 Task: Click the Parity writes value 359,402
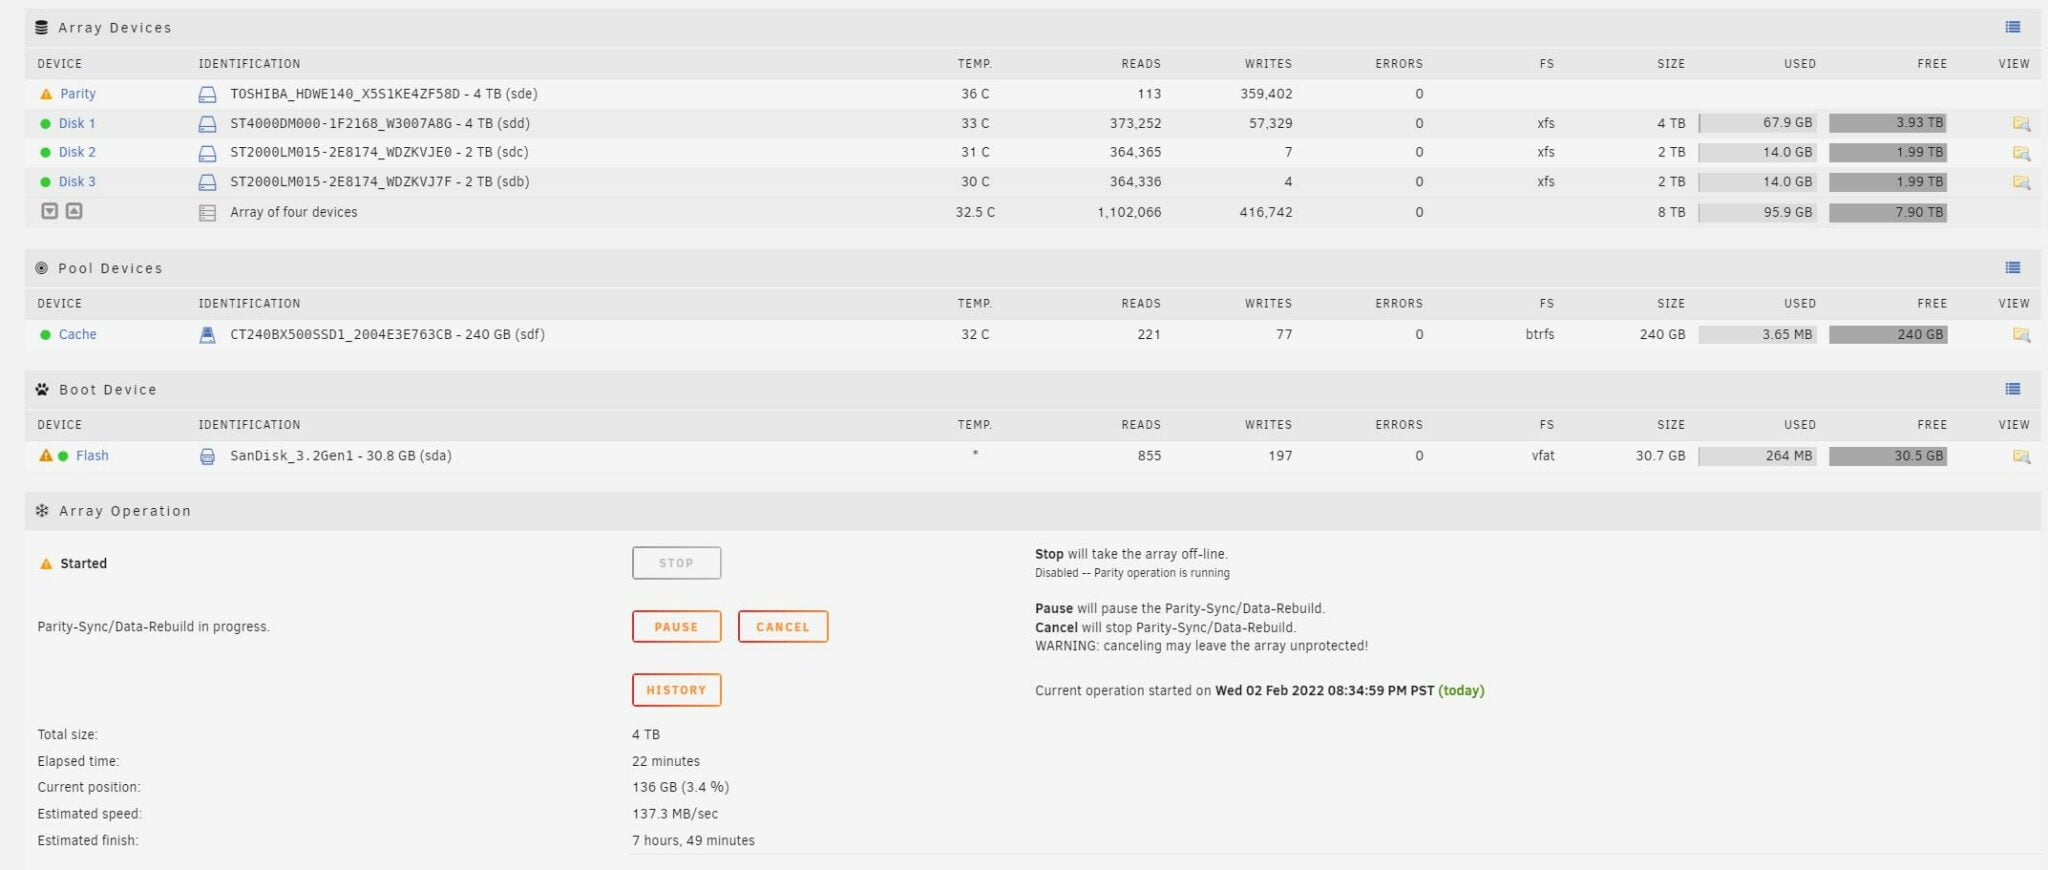pos(1266,94)
